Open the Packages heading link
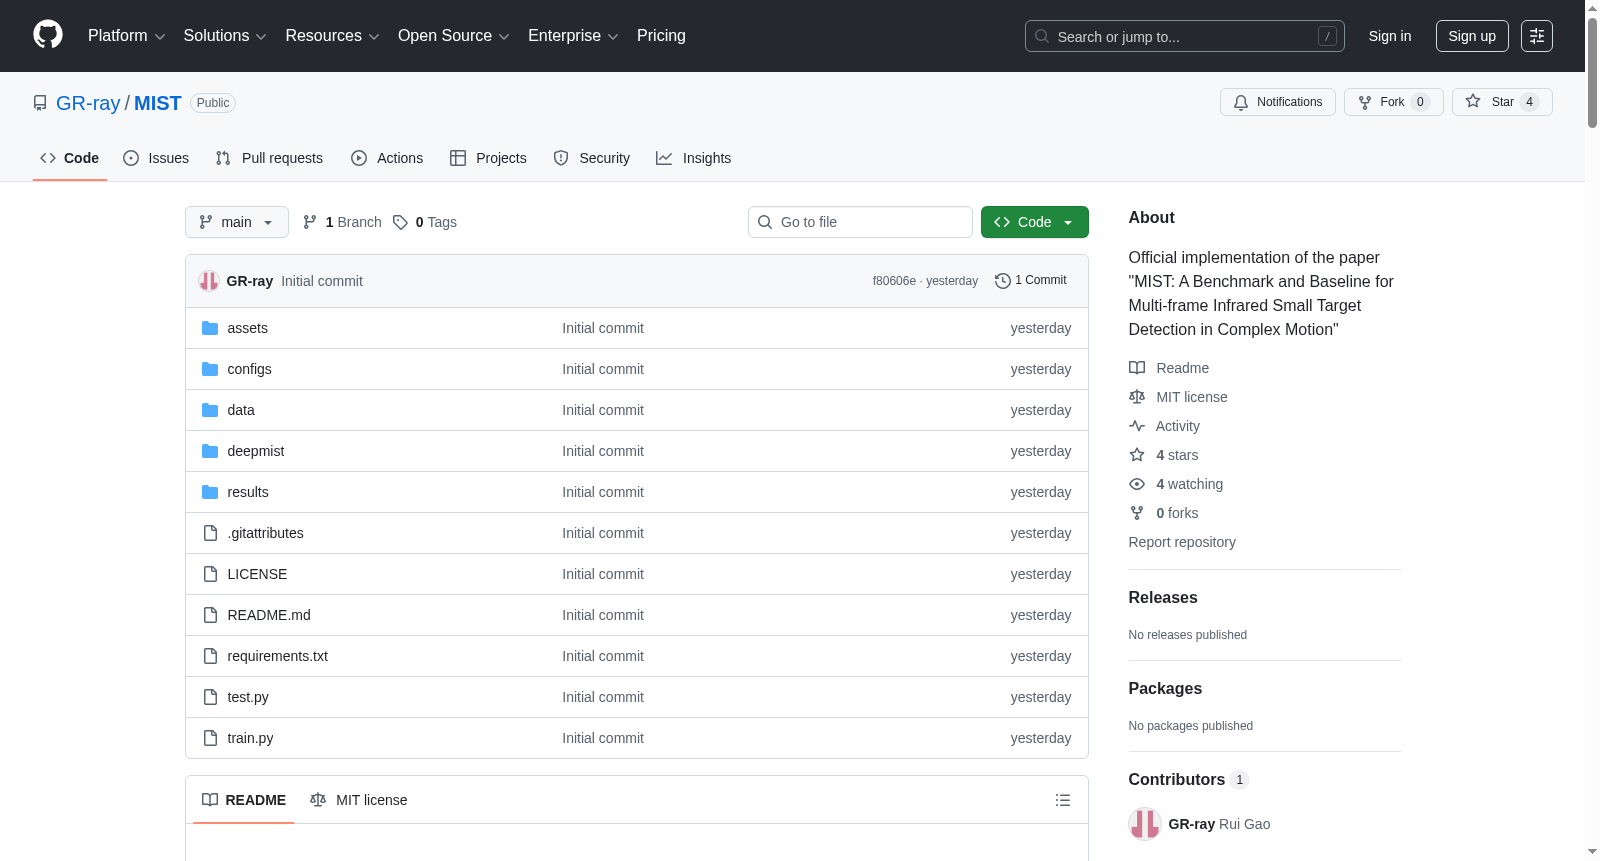The width and height of the screenshot is (1600, 861). pos(1165,688)
